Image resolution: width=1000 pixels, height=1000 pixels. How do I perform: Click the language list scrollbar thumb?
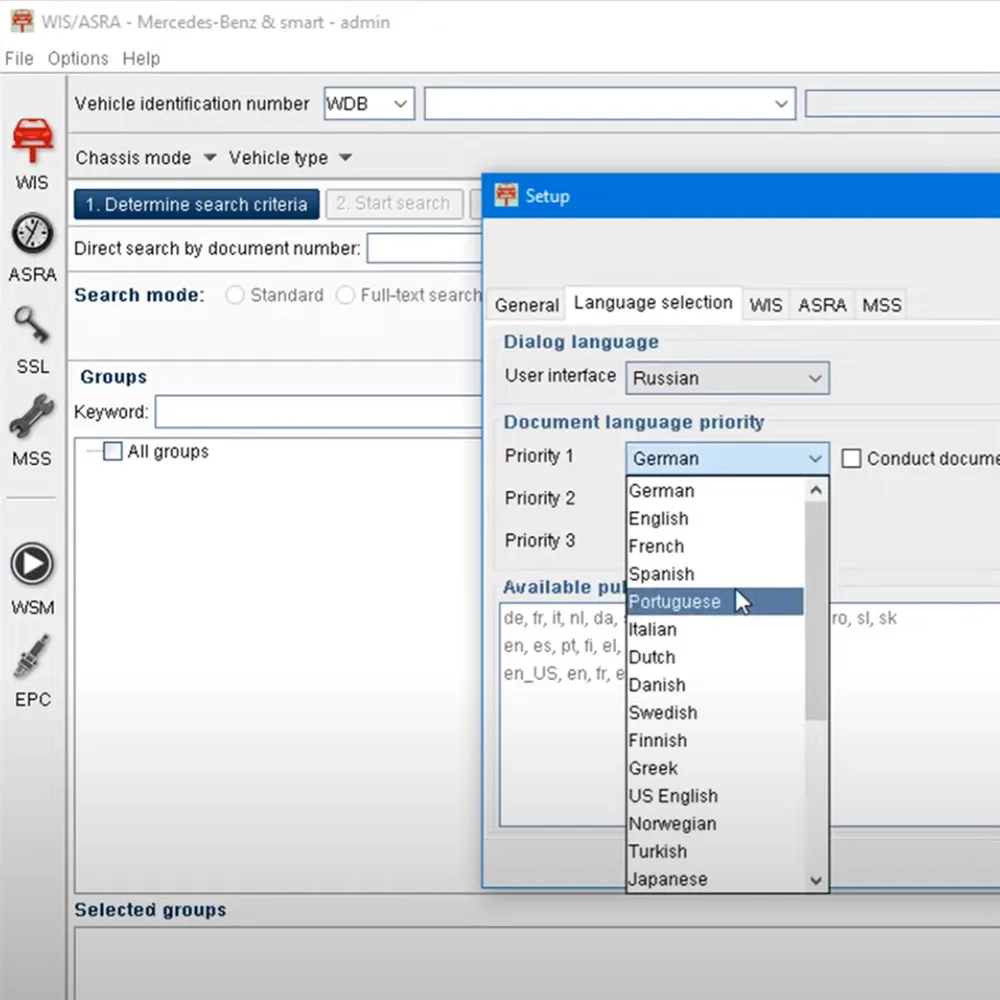(815, 611)
